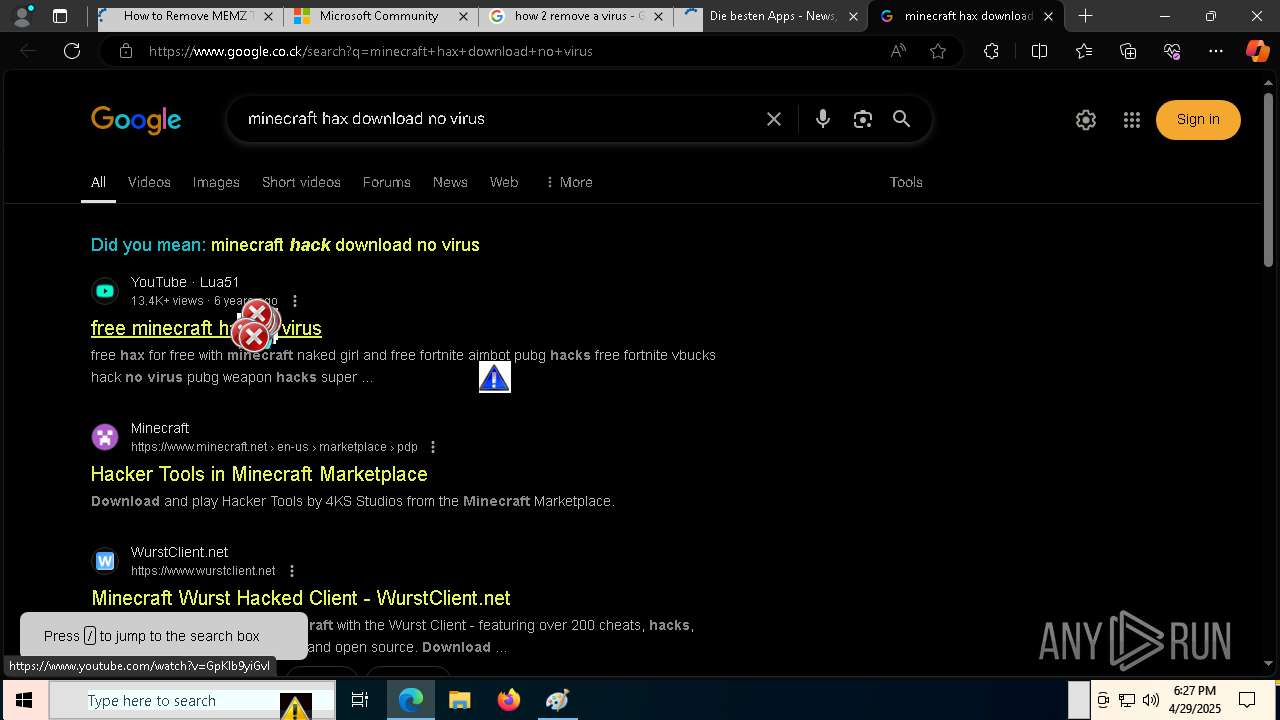Open Browser essentials icon

(x=1172, y=51)
